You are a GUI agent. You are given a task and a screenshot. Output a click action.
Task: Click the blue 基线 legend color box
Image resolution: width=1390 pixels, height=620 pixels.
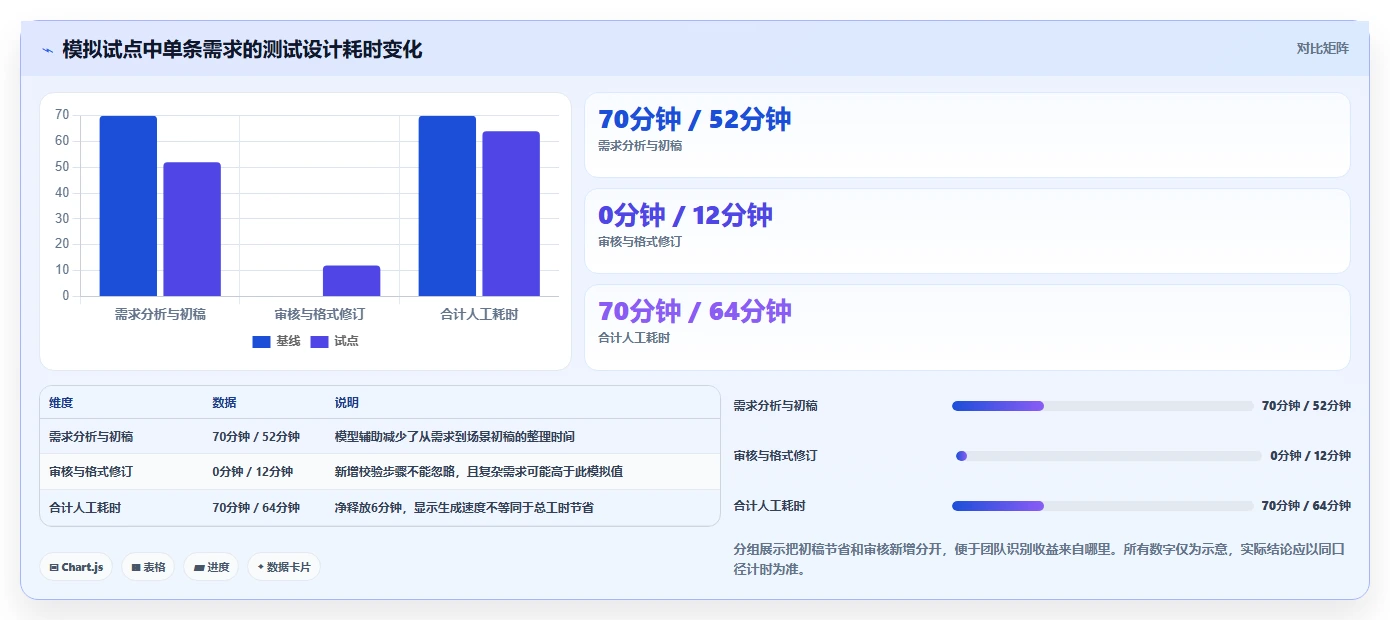coord(261,341)
